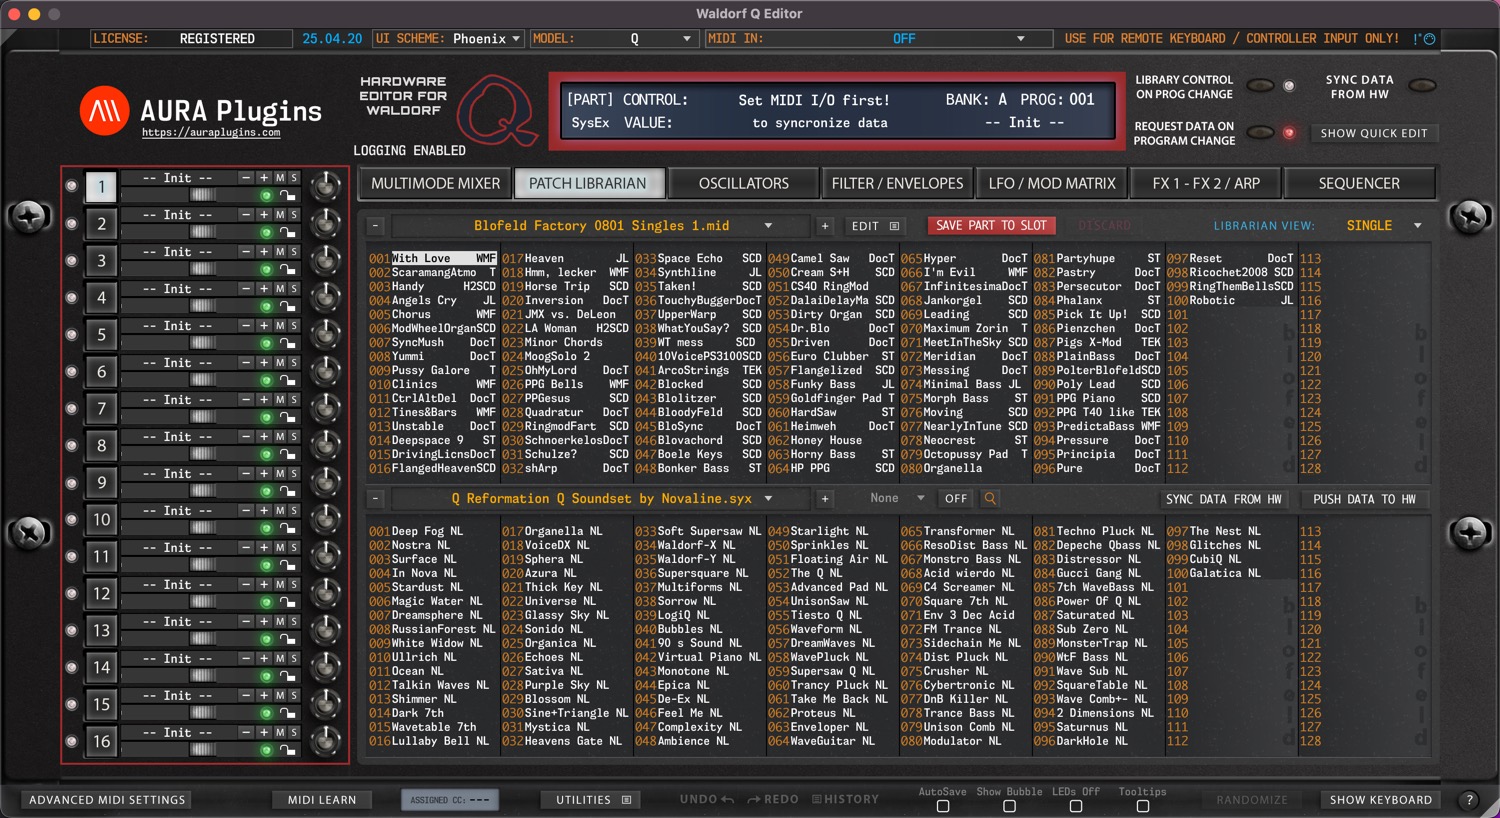
Task: Click pan slider of part 3
Action: tap(203, 269)
